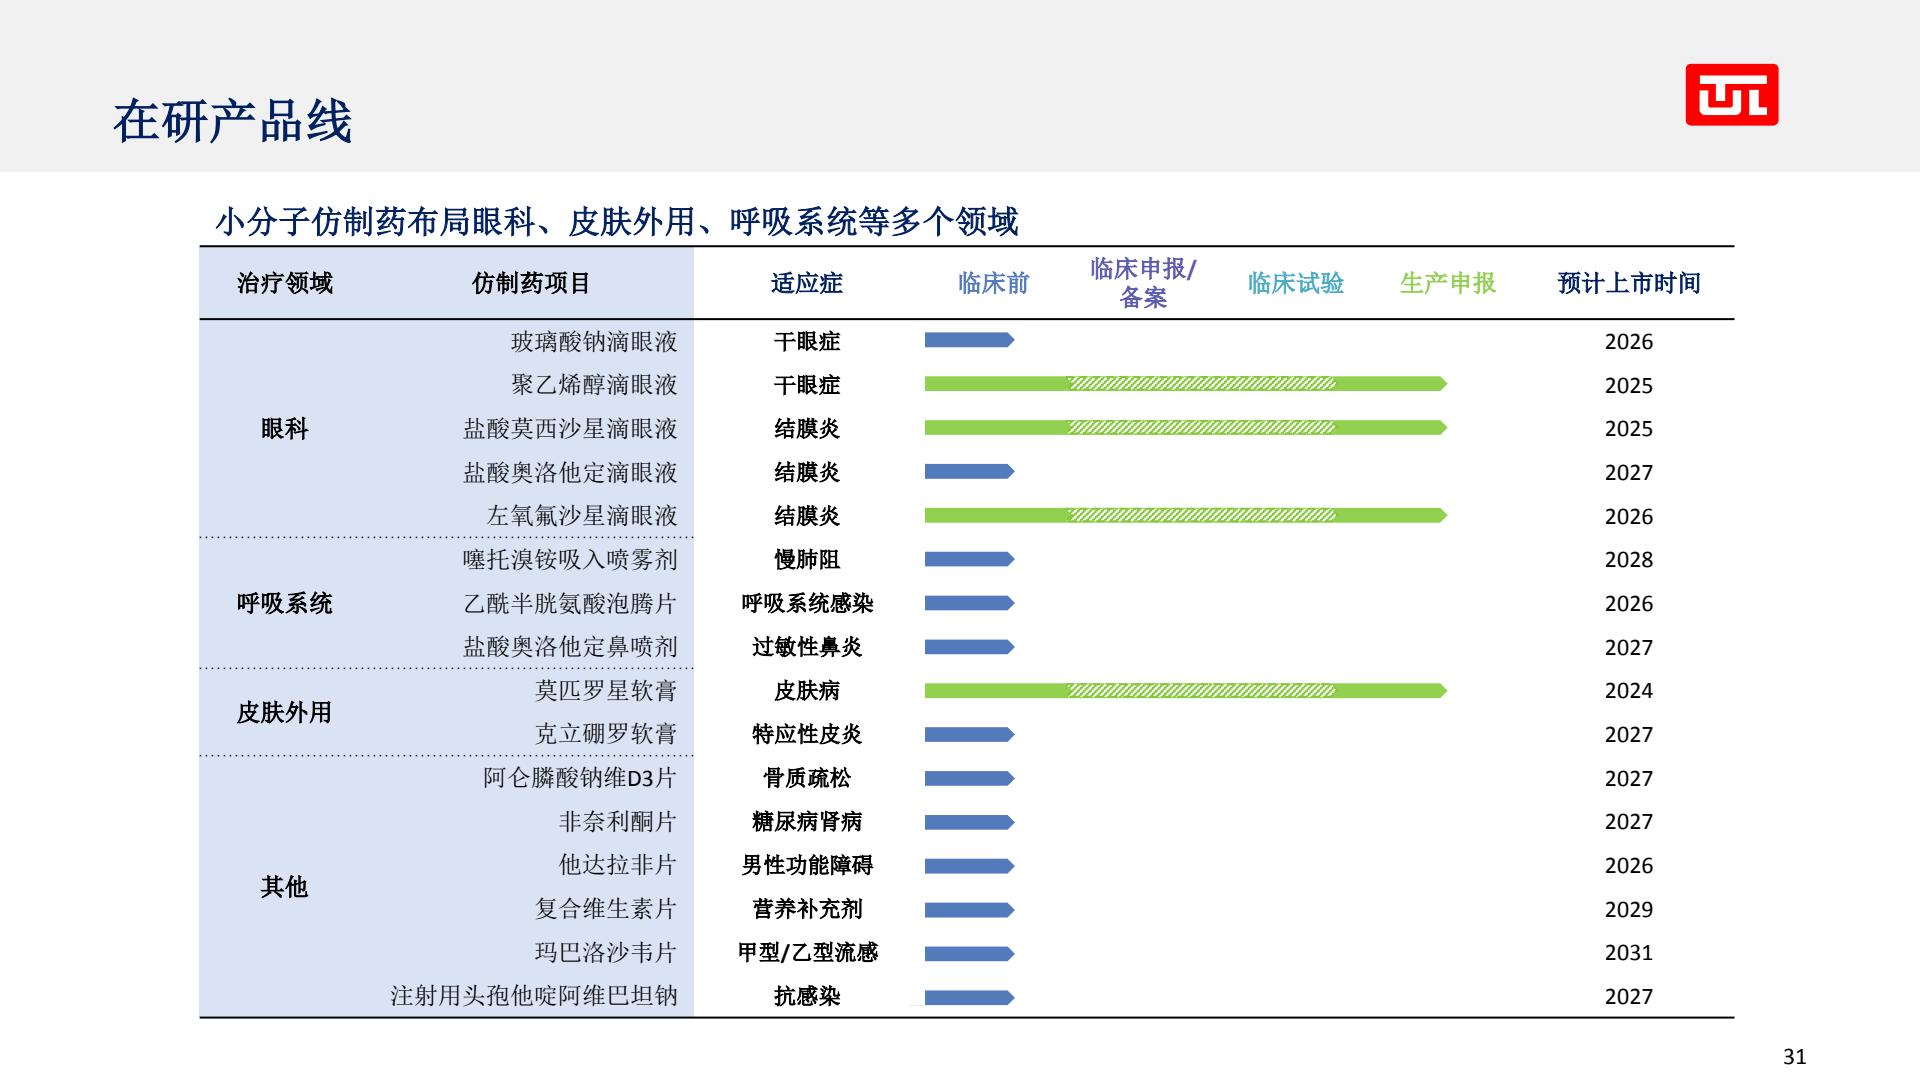
Task: Select the 呼吸系统 therapy area cell
Action: pos(285,603)
